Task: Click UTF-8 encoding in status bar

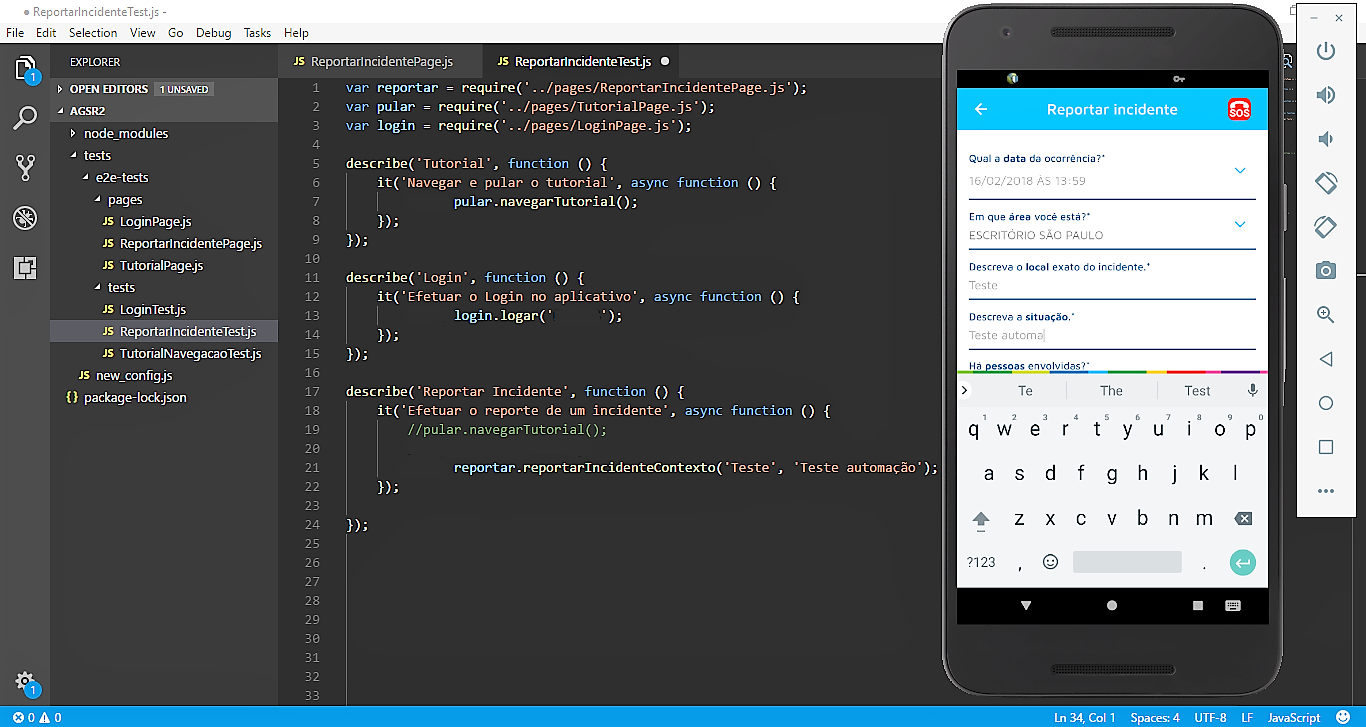Action: coord(1210,717)
